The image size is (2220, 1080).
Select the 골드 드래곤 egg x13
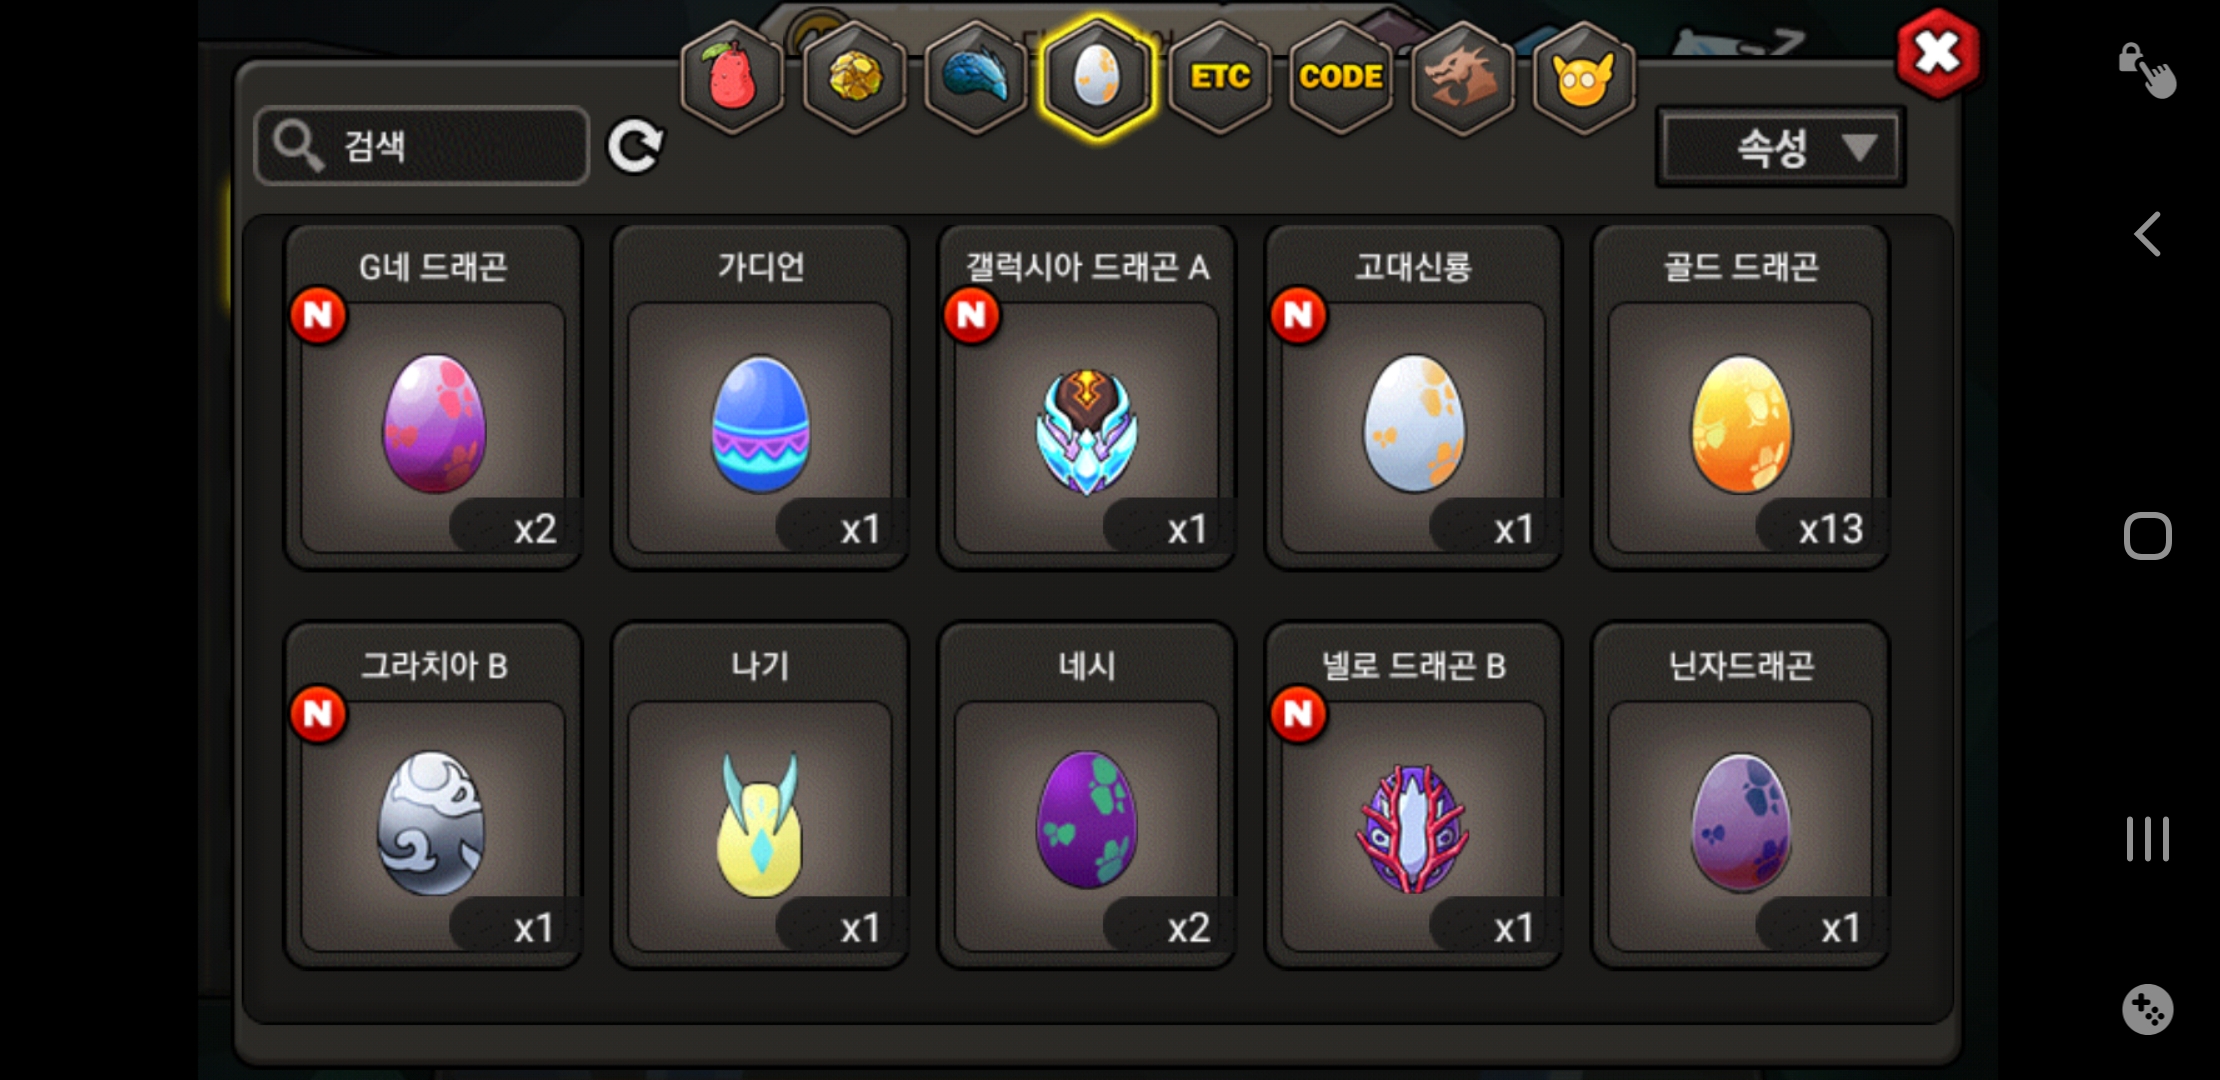pyautogui.click(x=1740, y=397)
